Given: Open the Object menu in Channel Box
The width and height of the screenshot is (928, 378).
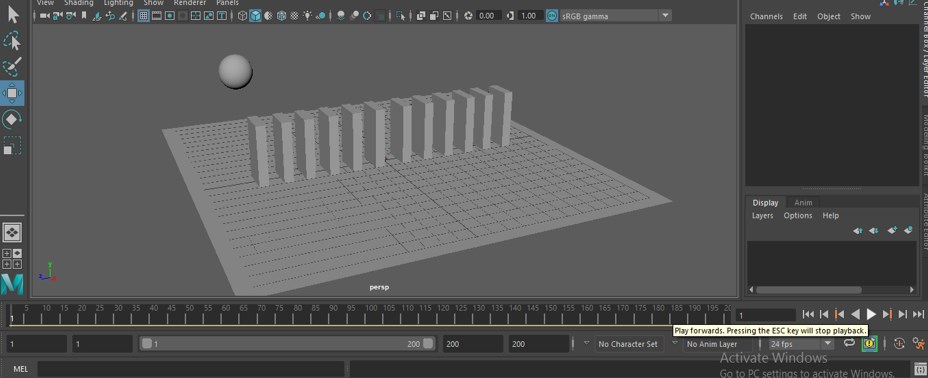Looking at the screenshot, I should pyautogui.click(x=829, y=17).
